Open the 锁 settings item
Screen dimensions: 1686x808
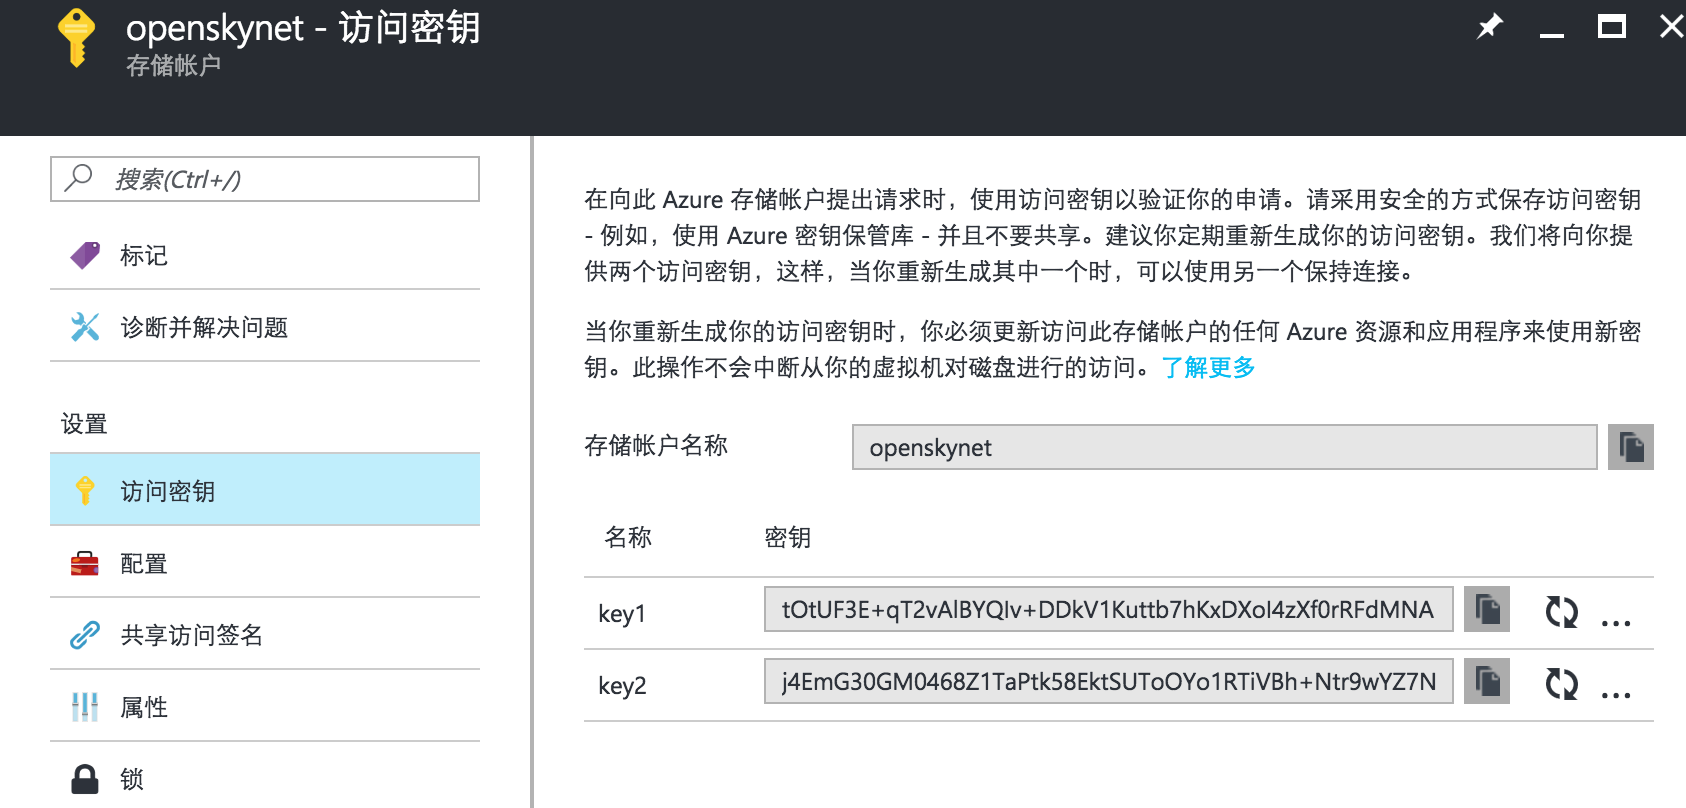pos(265,779)
